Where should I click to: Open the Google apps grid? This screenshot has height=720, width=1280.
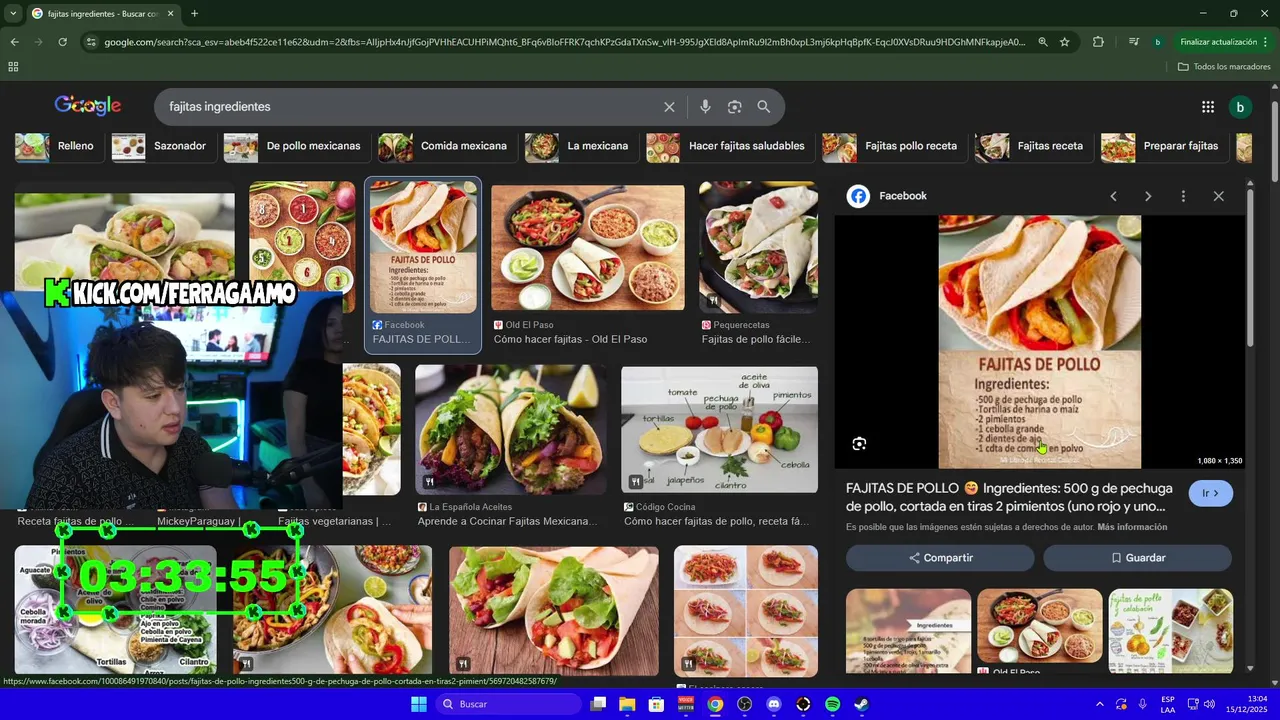click(1208, 107)
